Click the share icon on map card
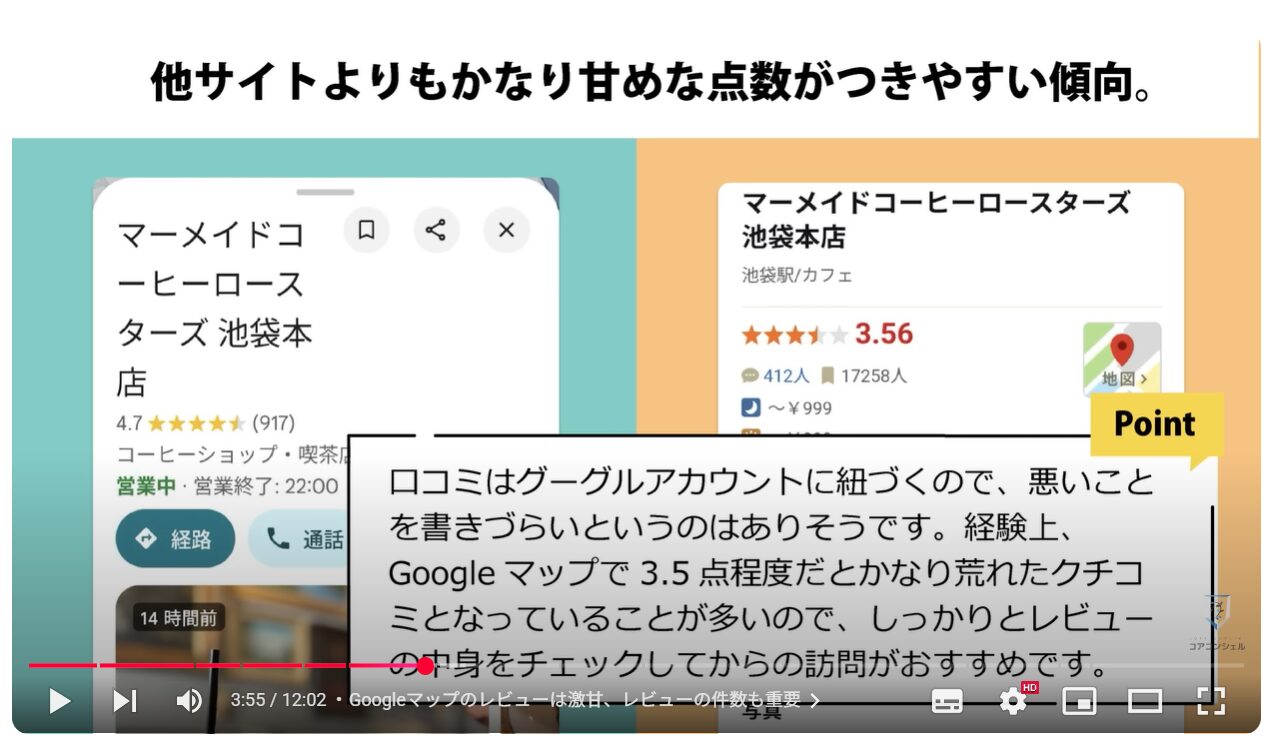This screenshot has height=737, width=1271. 436,230
